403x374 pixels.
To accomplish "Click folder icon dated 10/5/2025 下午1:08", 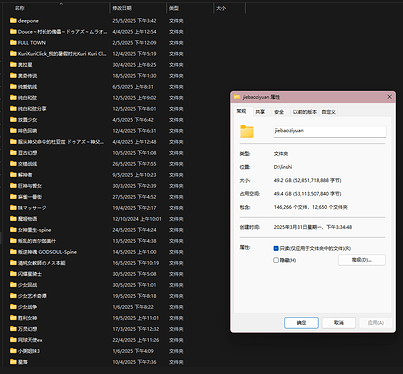I will tap(13, 153).
